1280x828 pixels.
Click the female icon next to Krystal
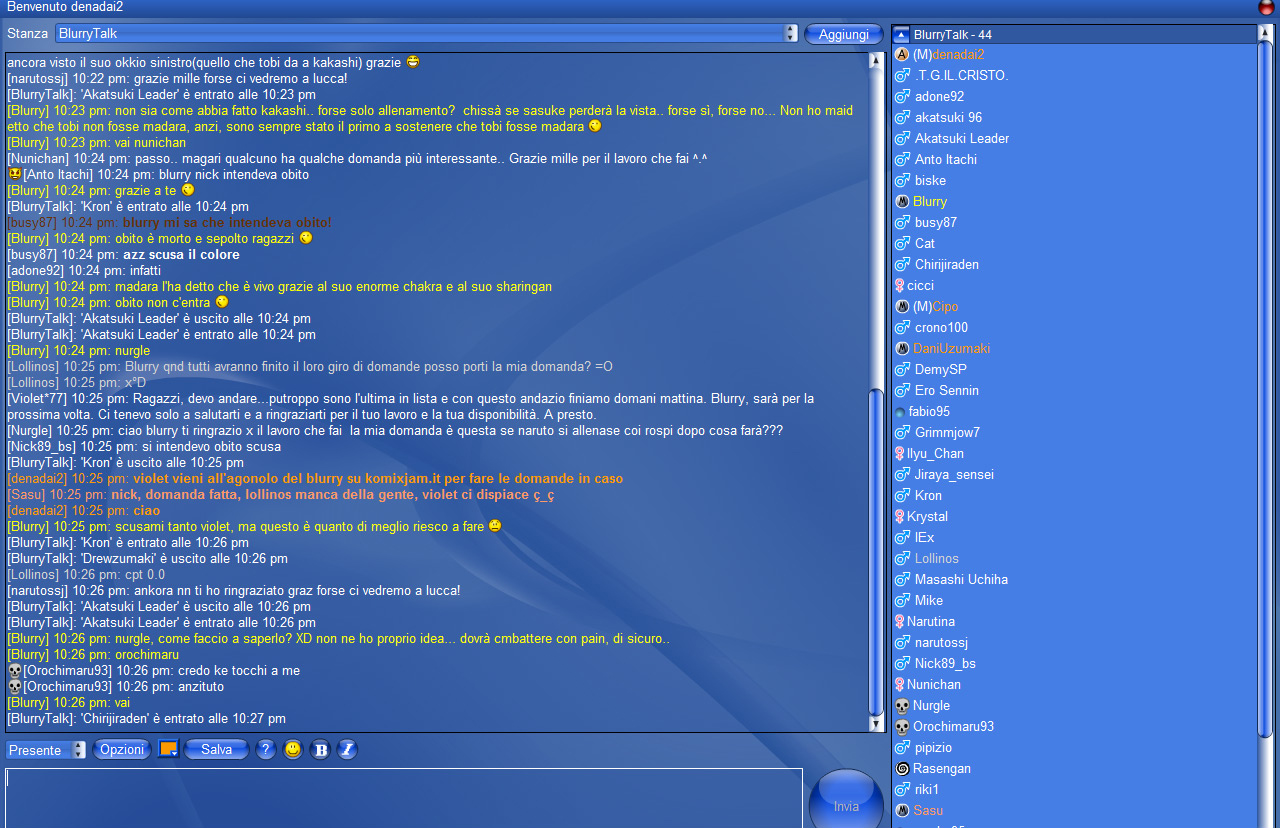899,517
